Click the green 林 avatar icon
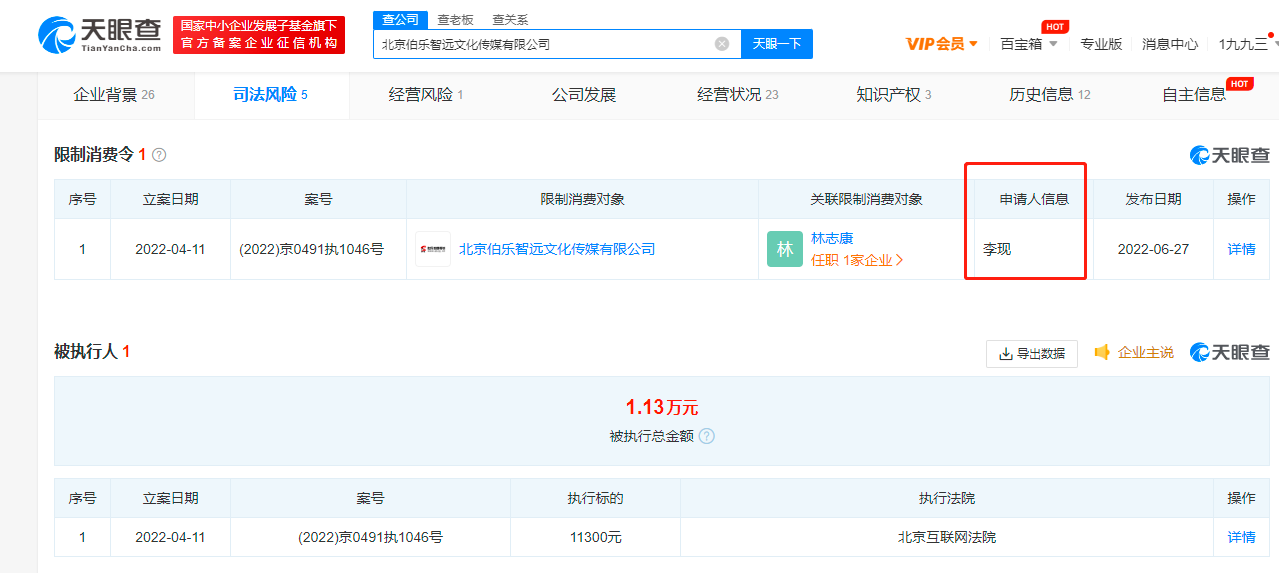The image size is (1279, 573). tap(785, 249)
